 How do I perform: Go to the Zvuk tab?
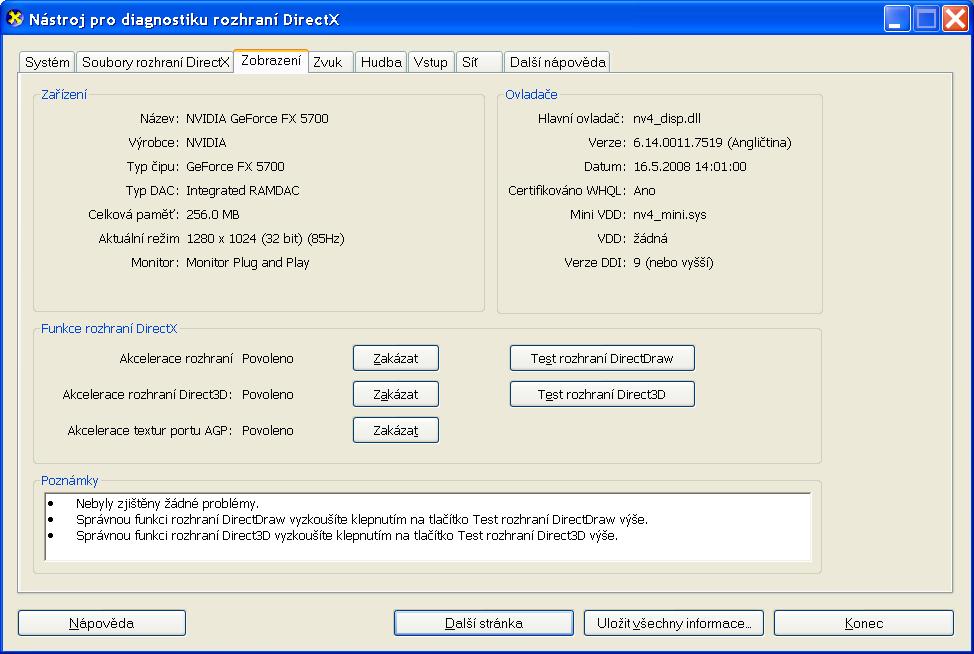tap(328, 62)
